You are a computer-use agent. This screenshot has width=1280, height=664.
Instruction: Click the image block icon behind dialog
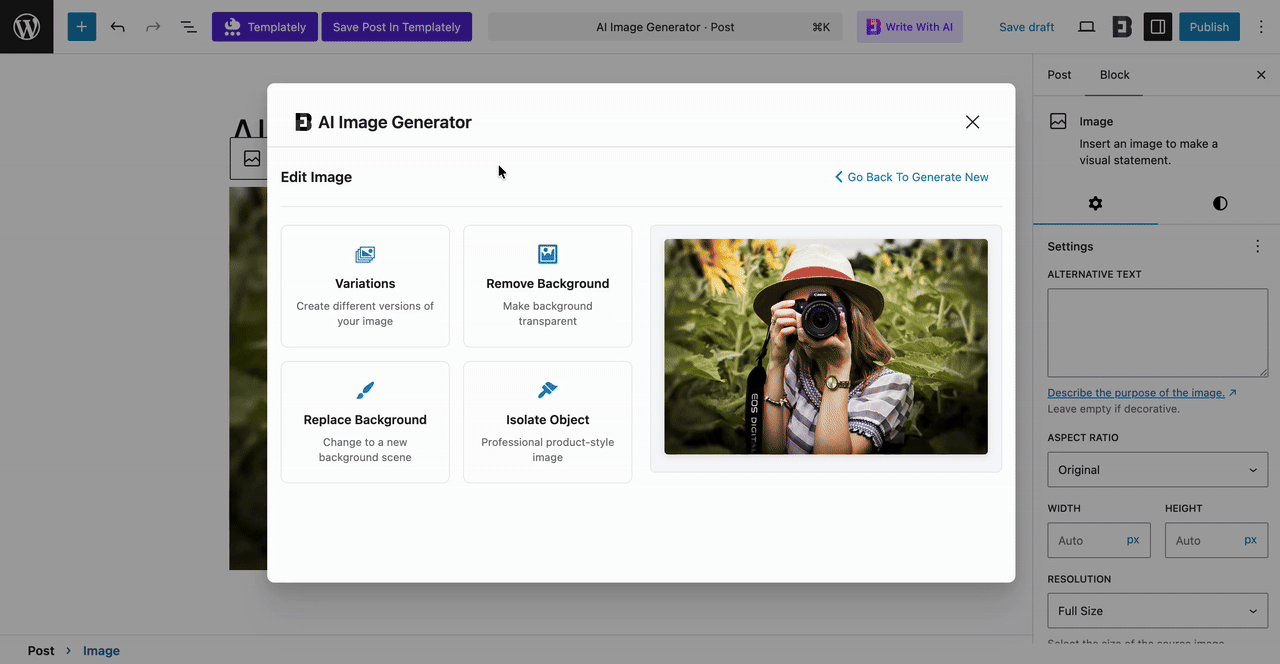pyautogui.click(x=252, y=159)
